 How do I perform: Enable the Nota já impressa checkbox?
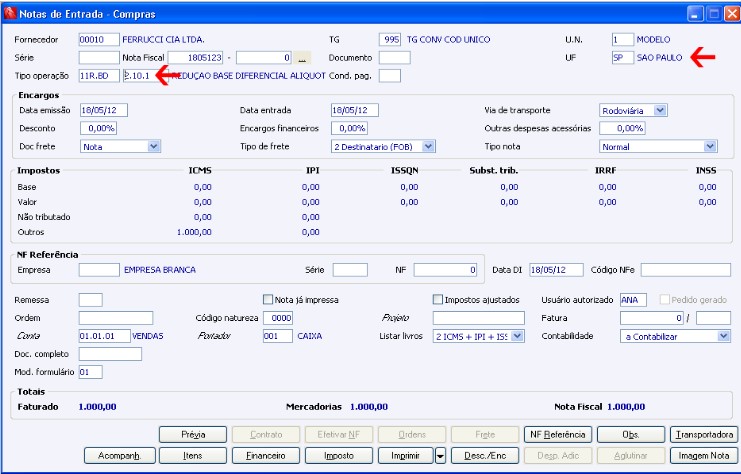coord(268,300)
